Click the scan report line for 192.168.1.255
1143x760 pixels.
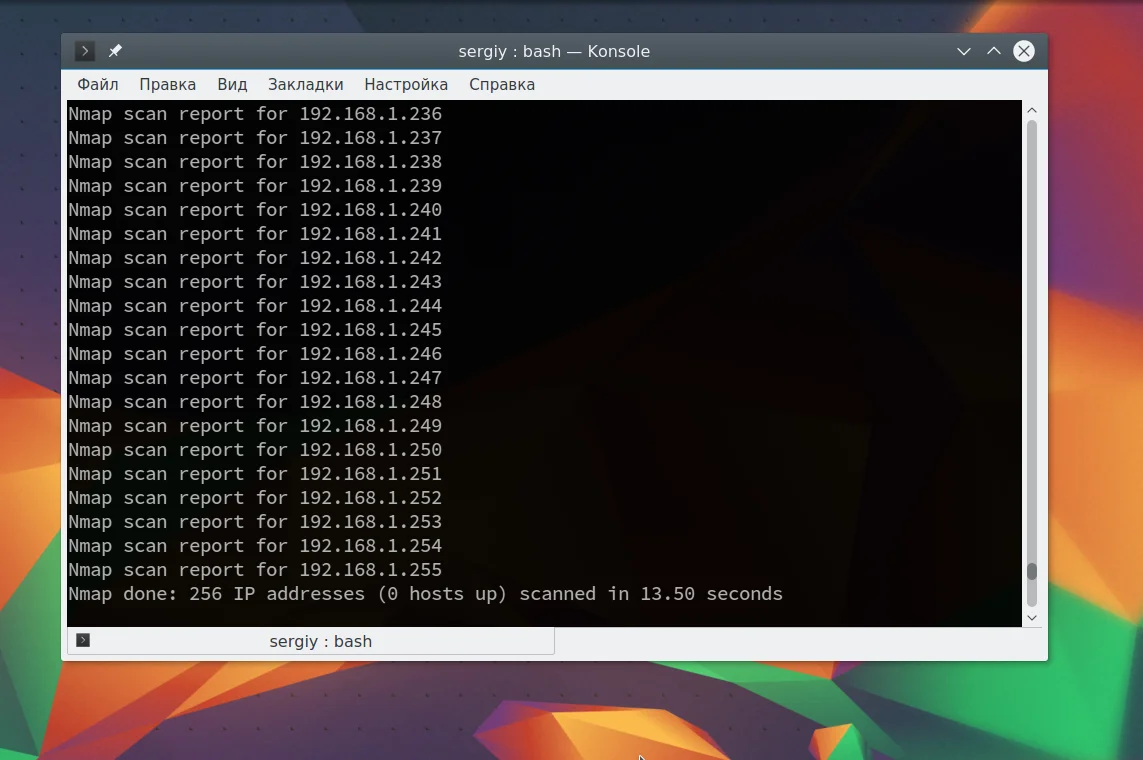point(255,571)
